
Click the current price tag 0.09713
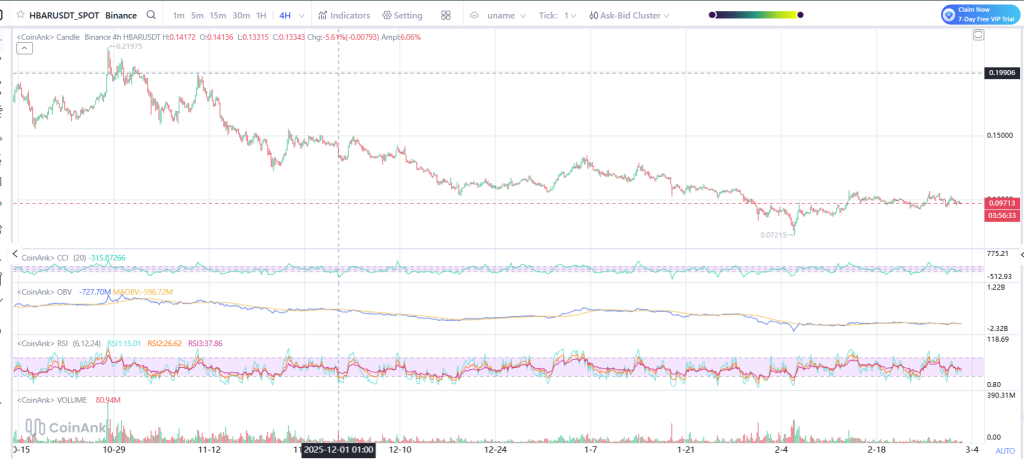point(1002,203)
